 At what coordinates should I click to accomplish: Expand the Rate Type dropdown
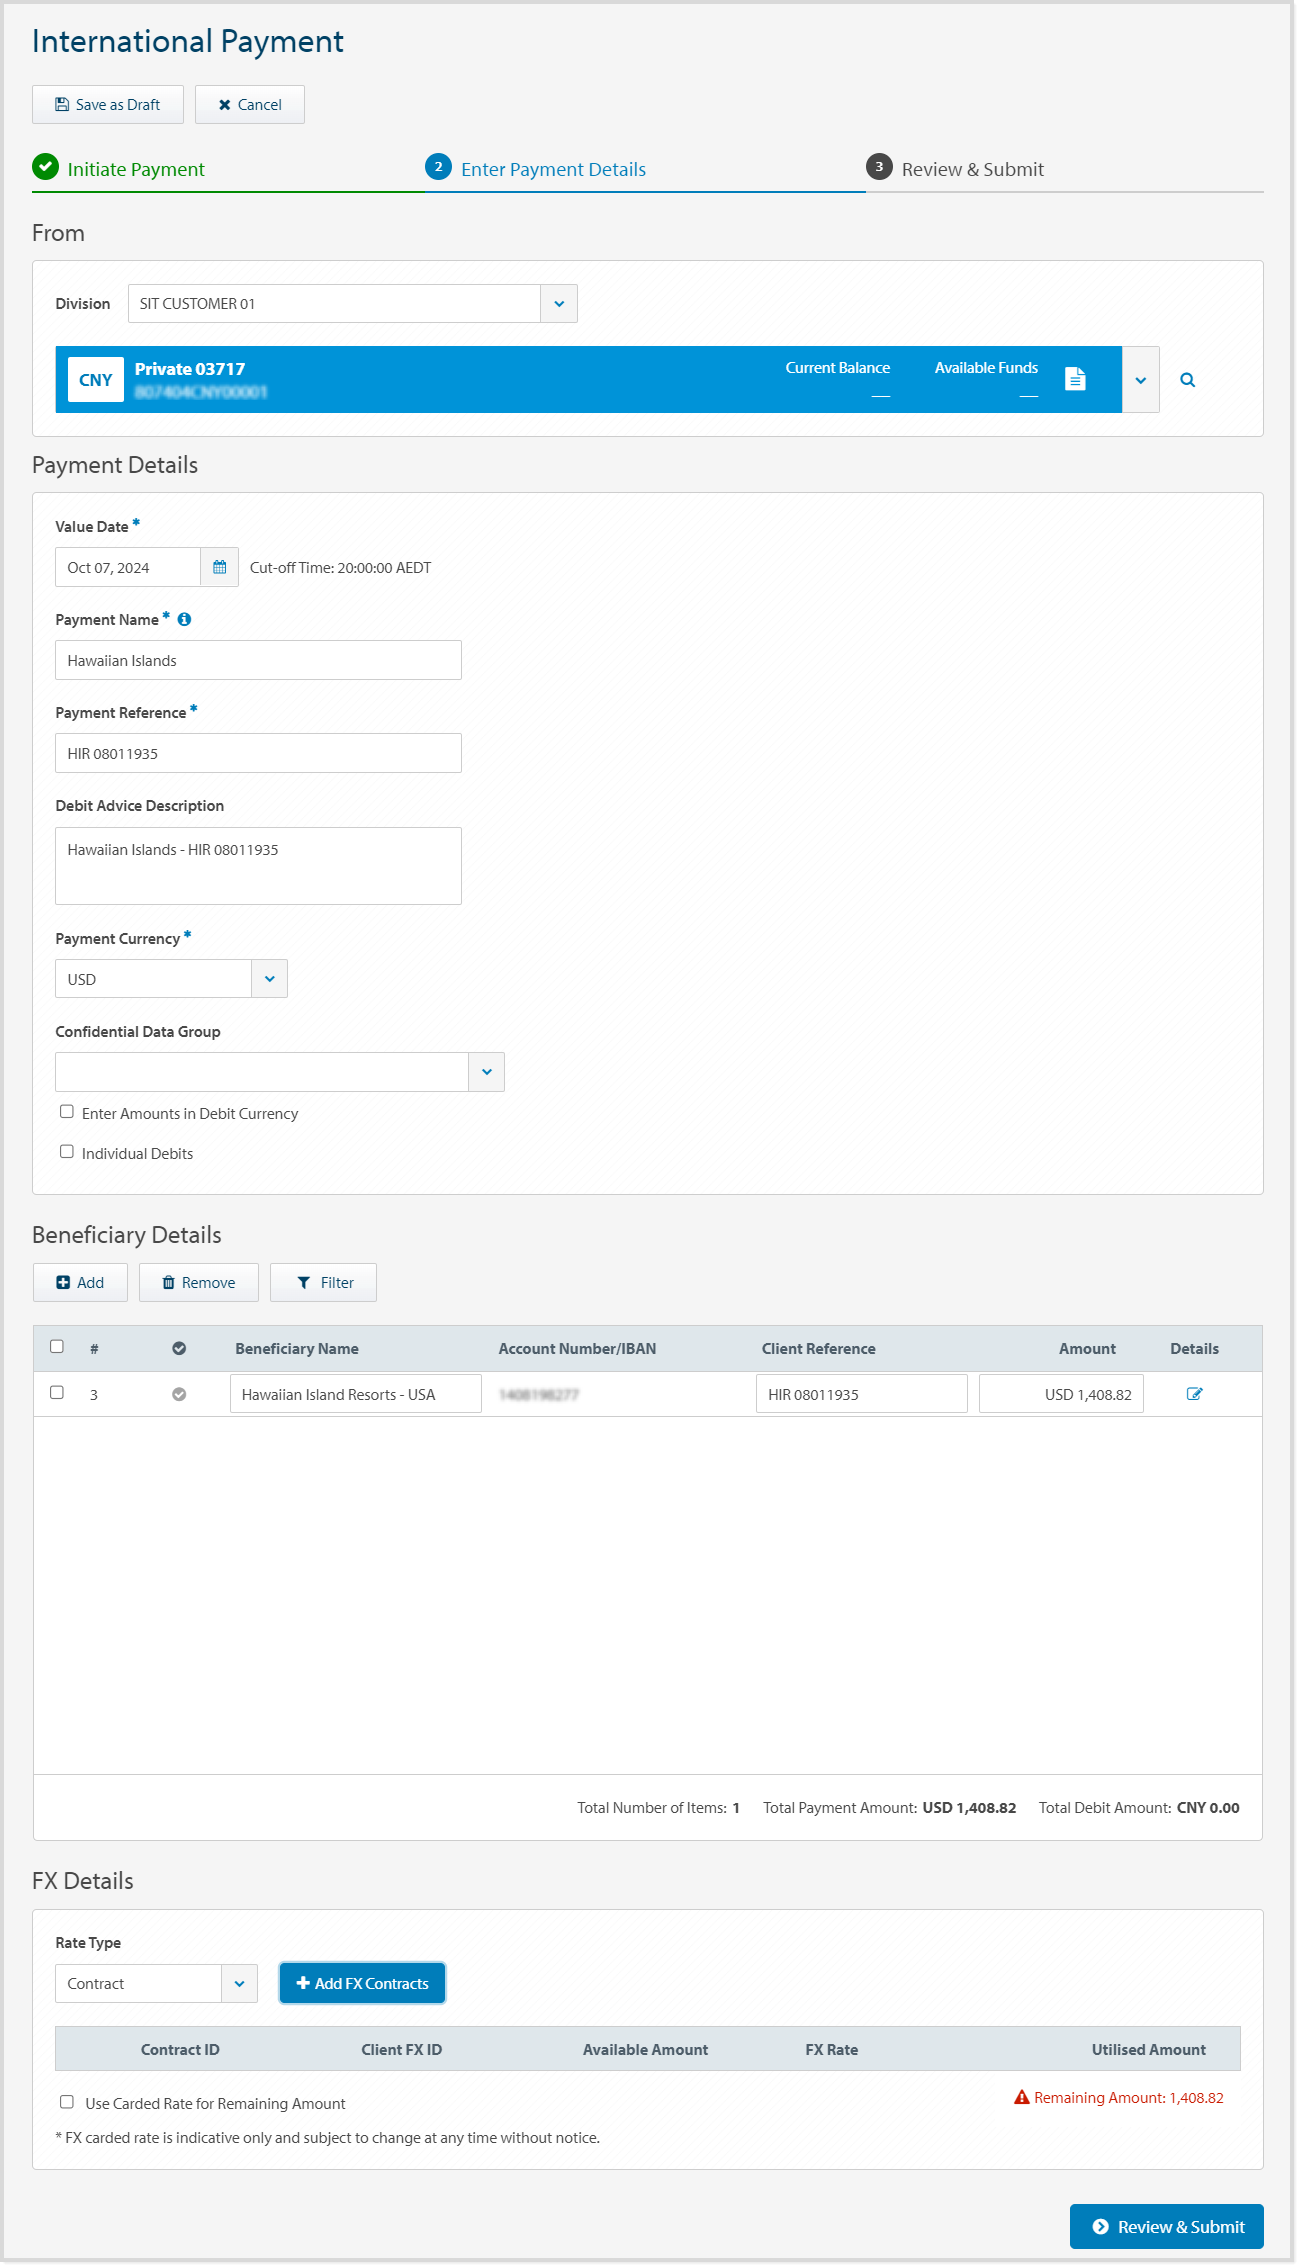pos(239,1984)
